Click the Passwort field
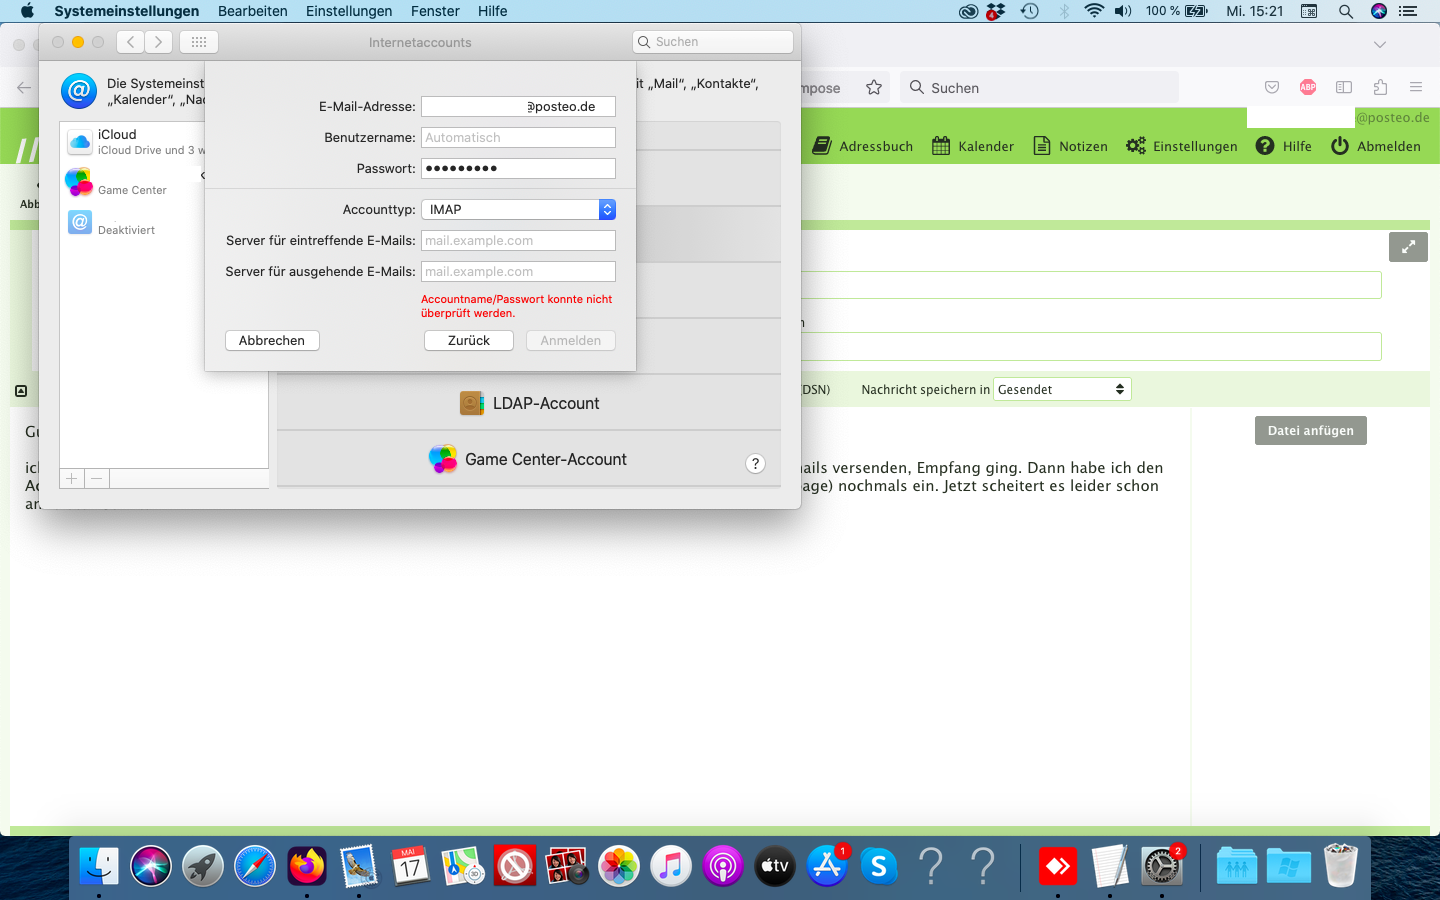The height and width of the screenshot is (900, 1440). [518, 168]
